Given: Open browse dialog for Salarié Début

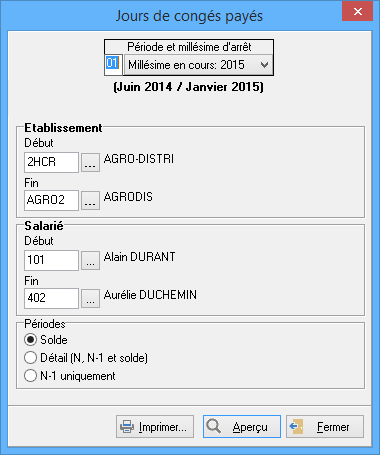Looking at the screenshot, I should pos(90,260).
